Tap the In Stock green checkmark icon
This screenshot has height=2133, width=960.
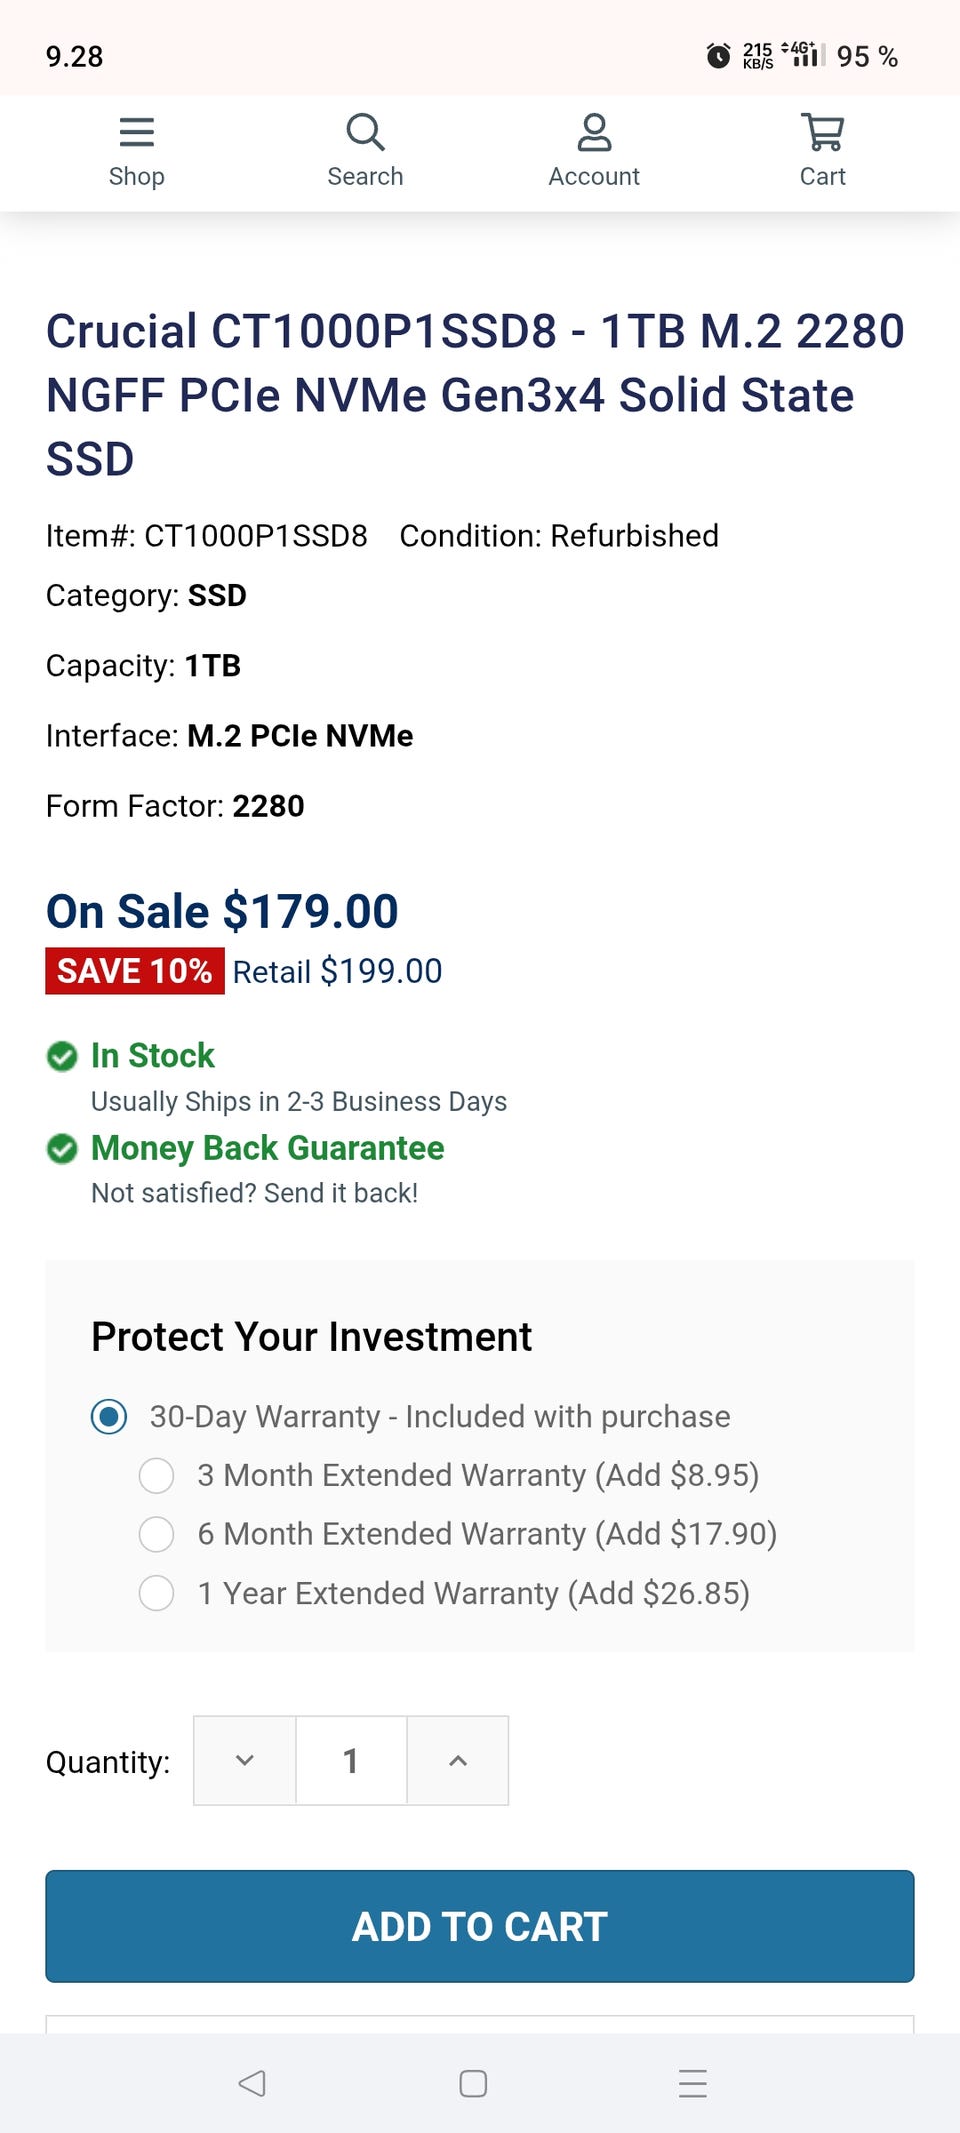62,1056
